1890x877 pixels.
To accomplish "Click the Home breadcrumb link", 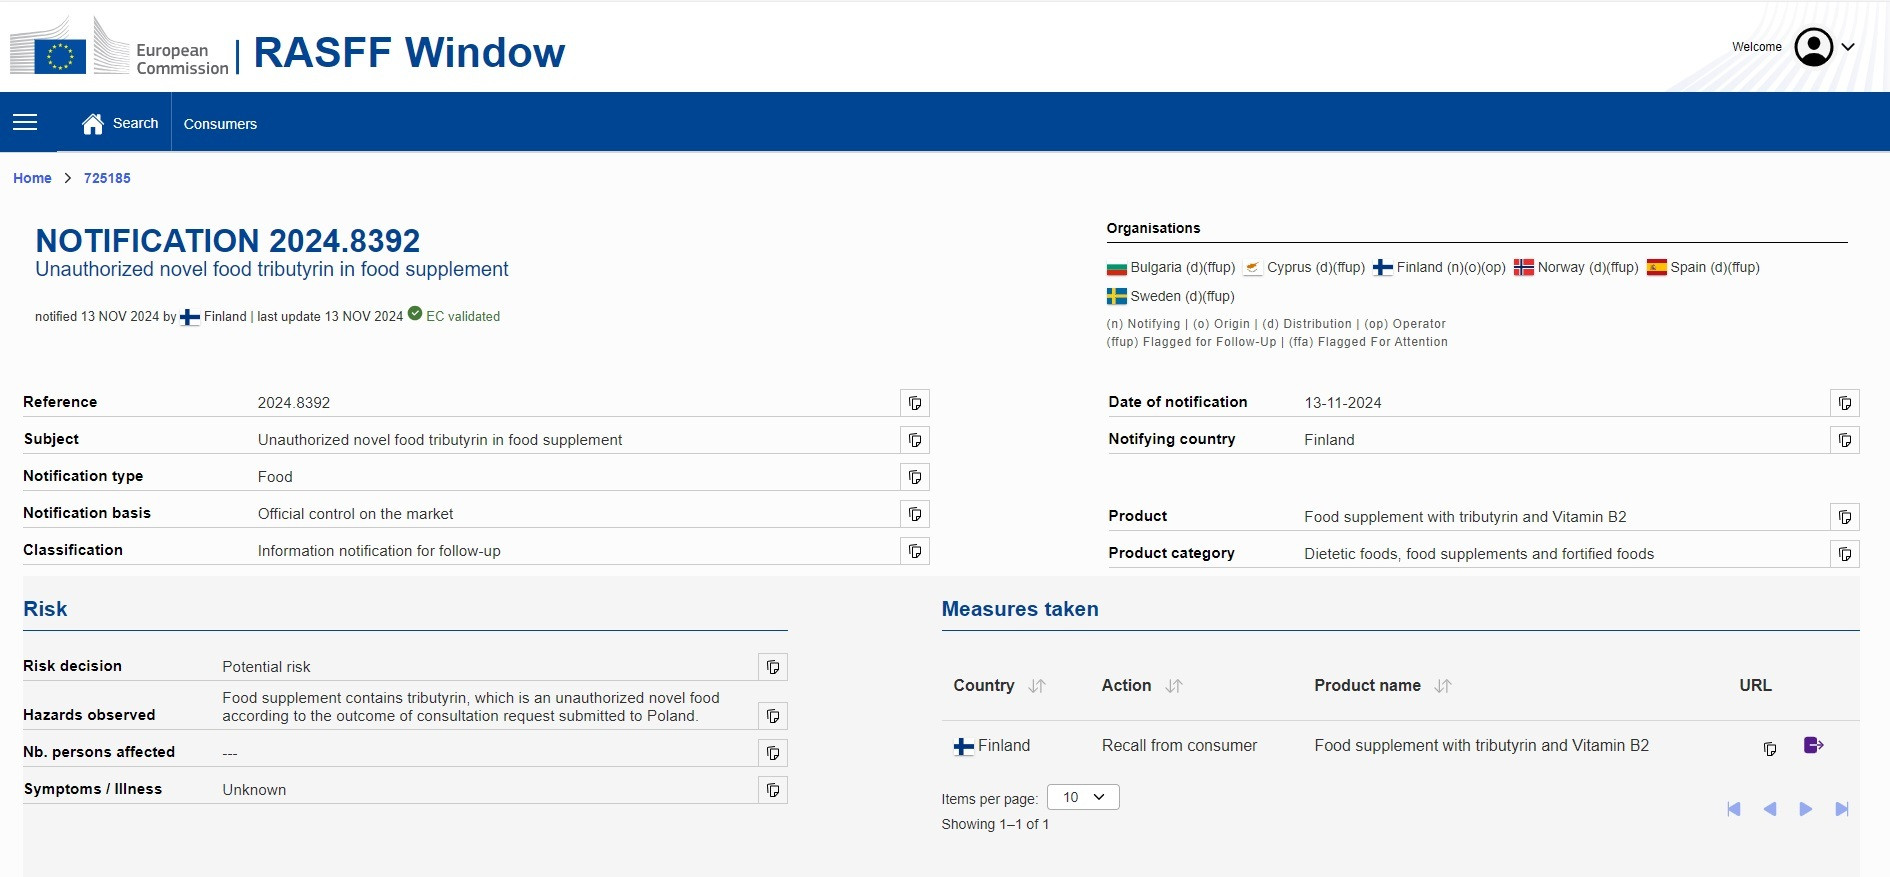I will (x=32, y=178).
